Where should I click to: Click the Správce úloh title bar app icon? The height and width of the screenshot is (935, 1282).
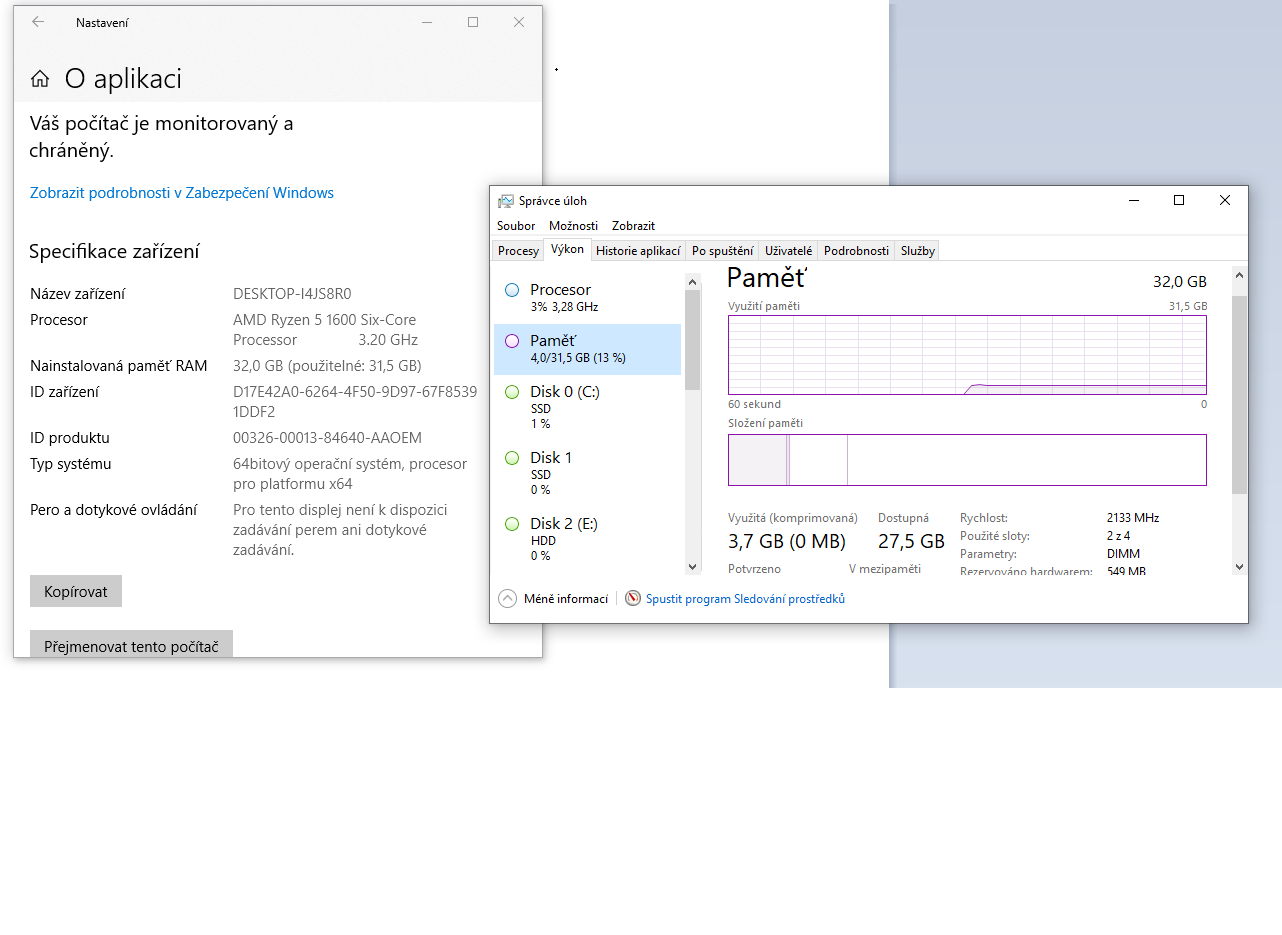click(x=506, y=201)
